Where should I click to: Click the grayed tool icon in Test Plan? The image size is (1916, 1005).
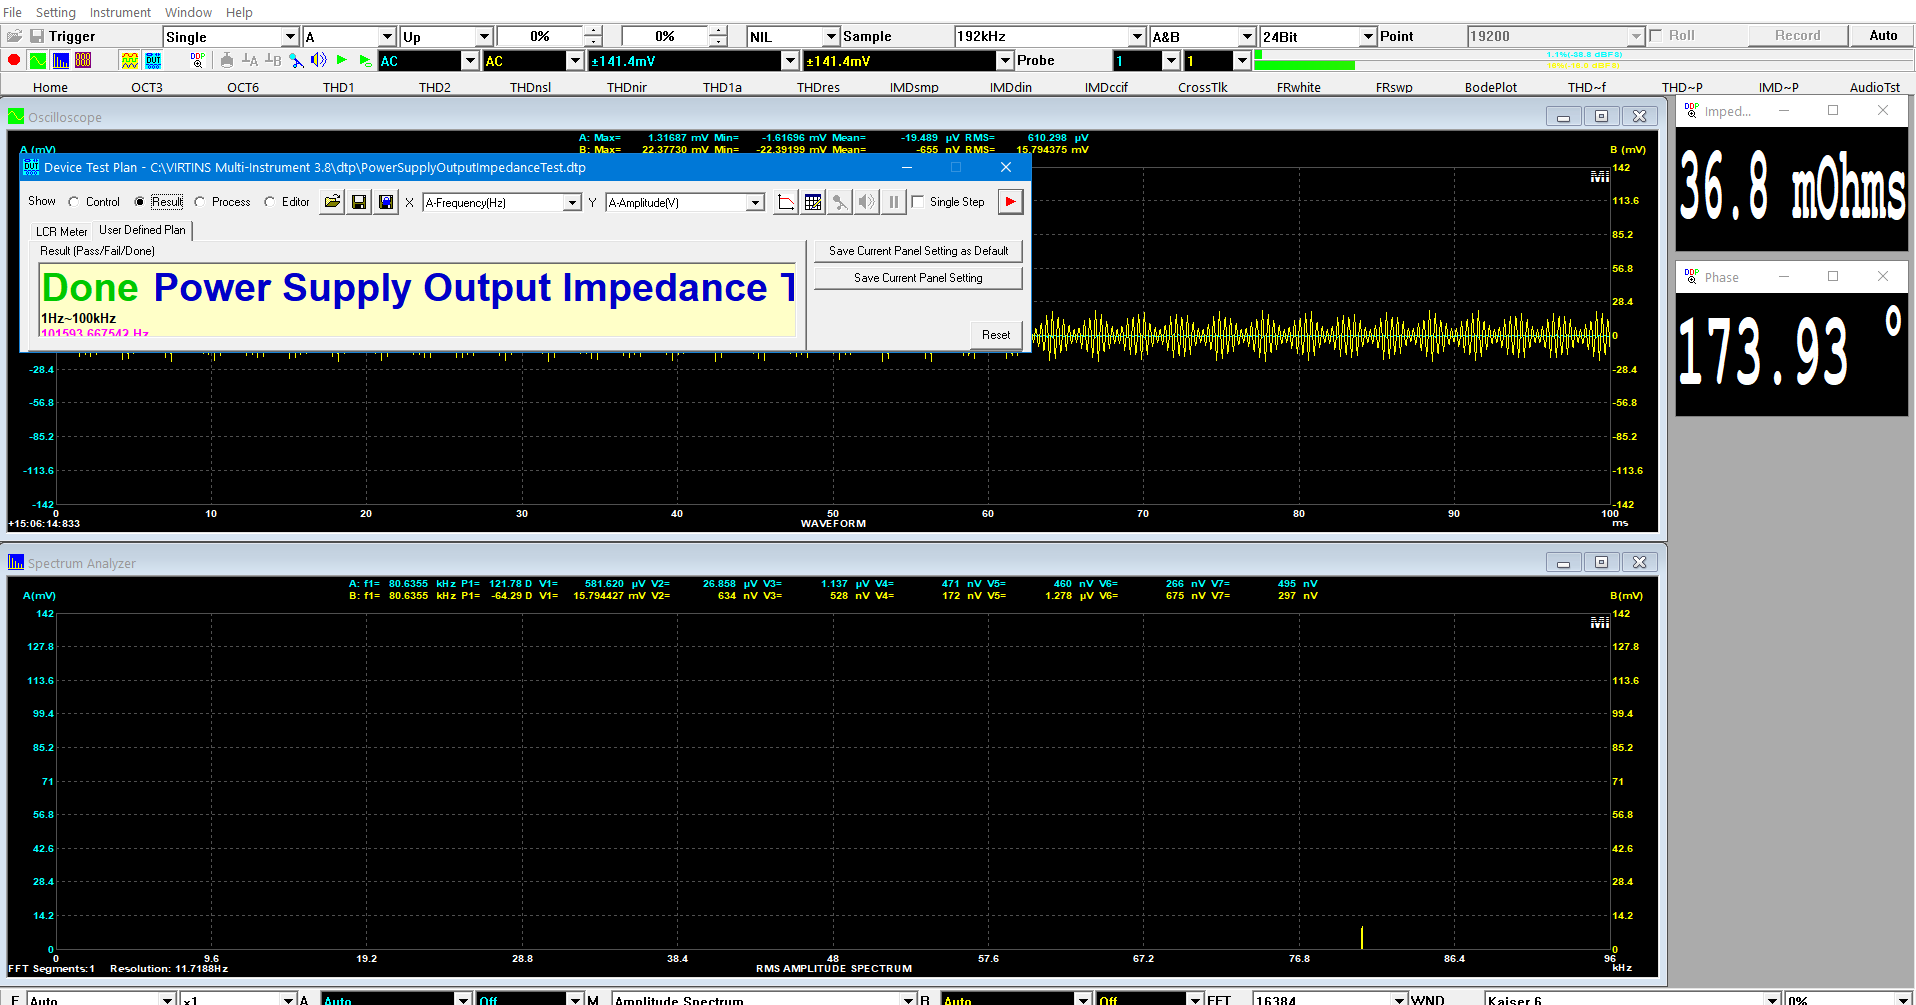pos(840,202)
